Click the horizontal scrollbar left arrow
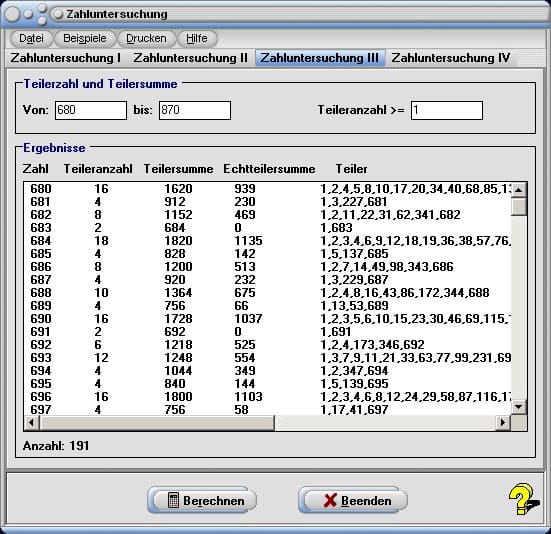Screen dimensions: 551x534 [32, 423]
